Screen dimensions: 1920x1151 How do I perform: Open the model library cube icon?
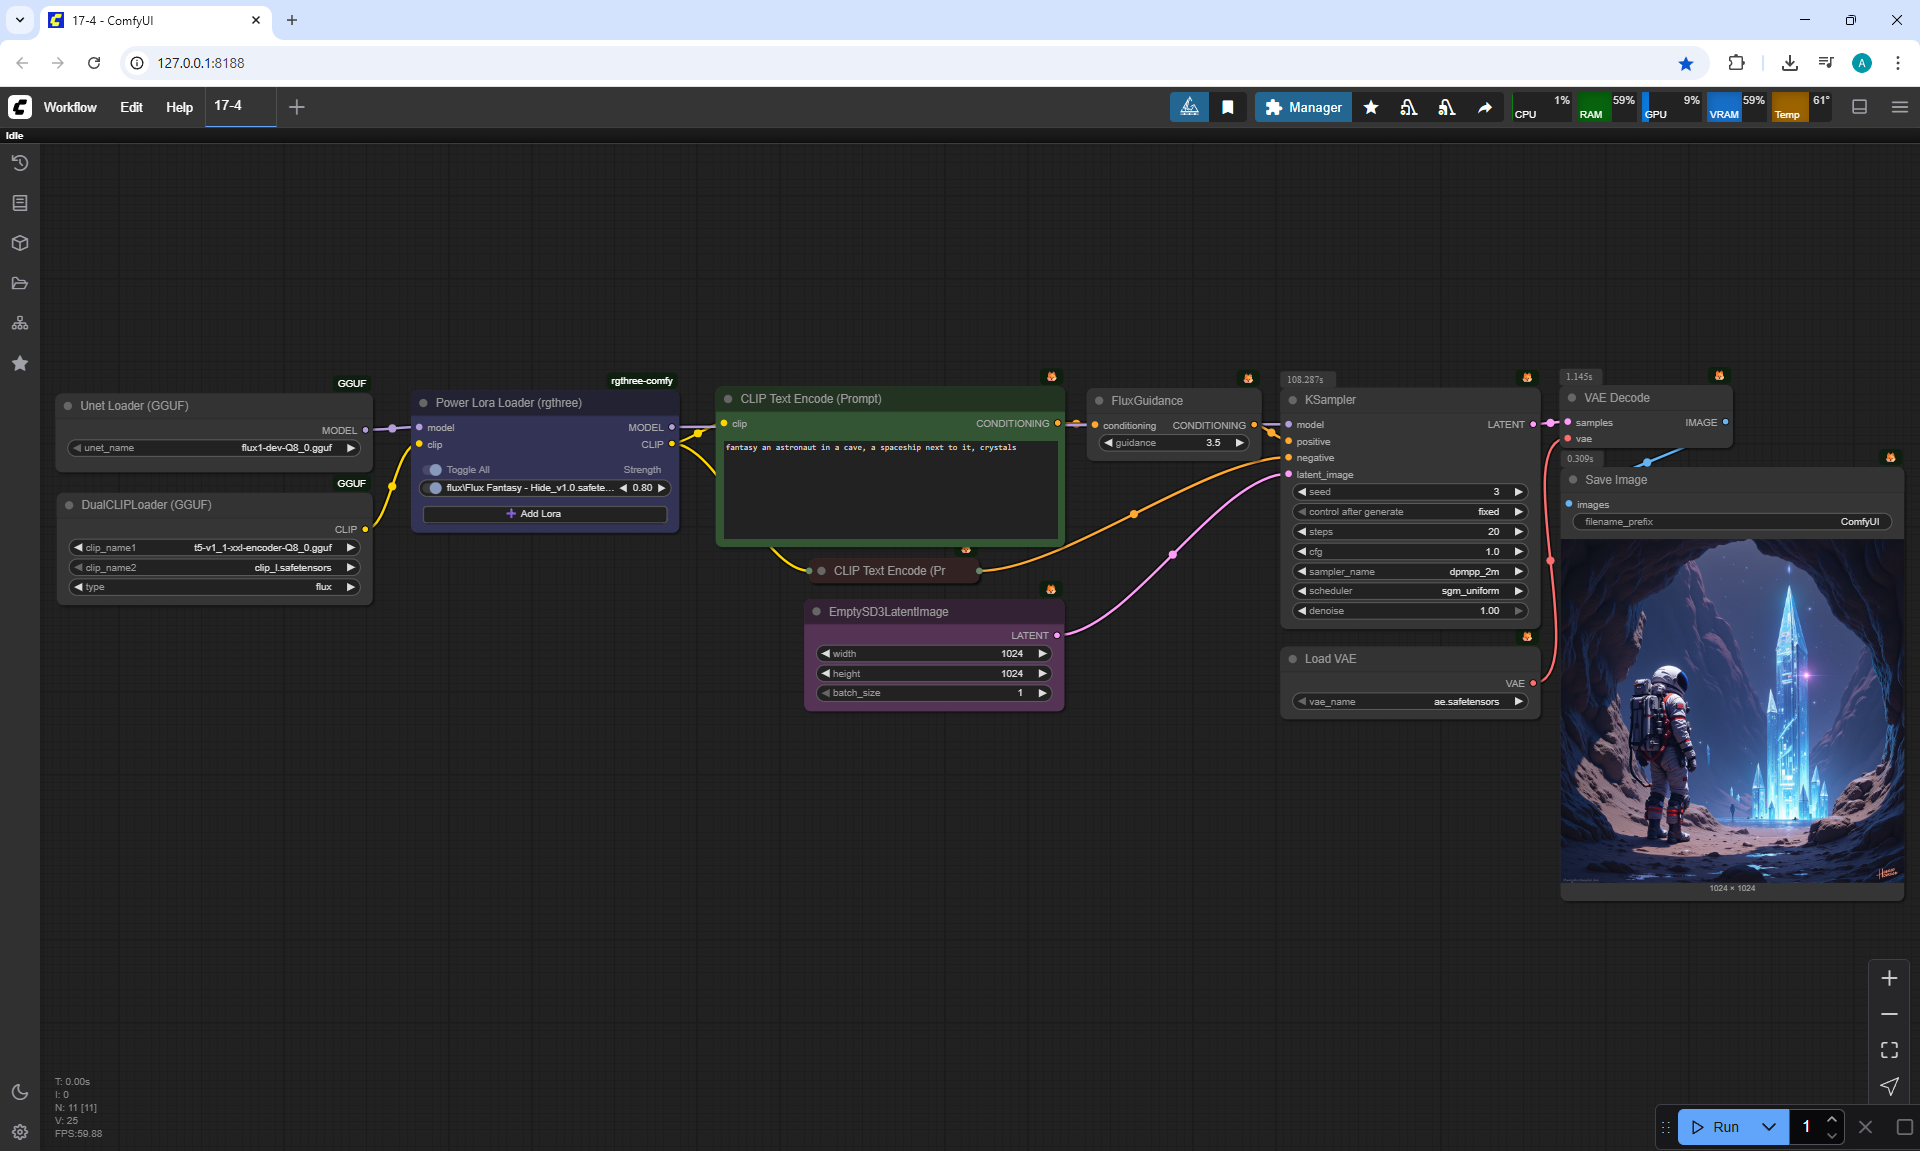[20, 243]
